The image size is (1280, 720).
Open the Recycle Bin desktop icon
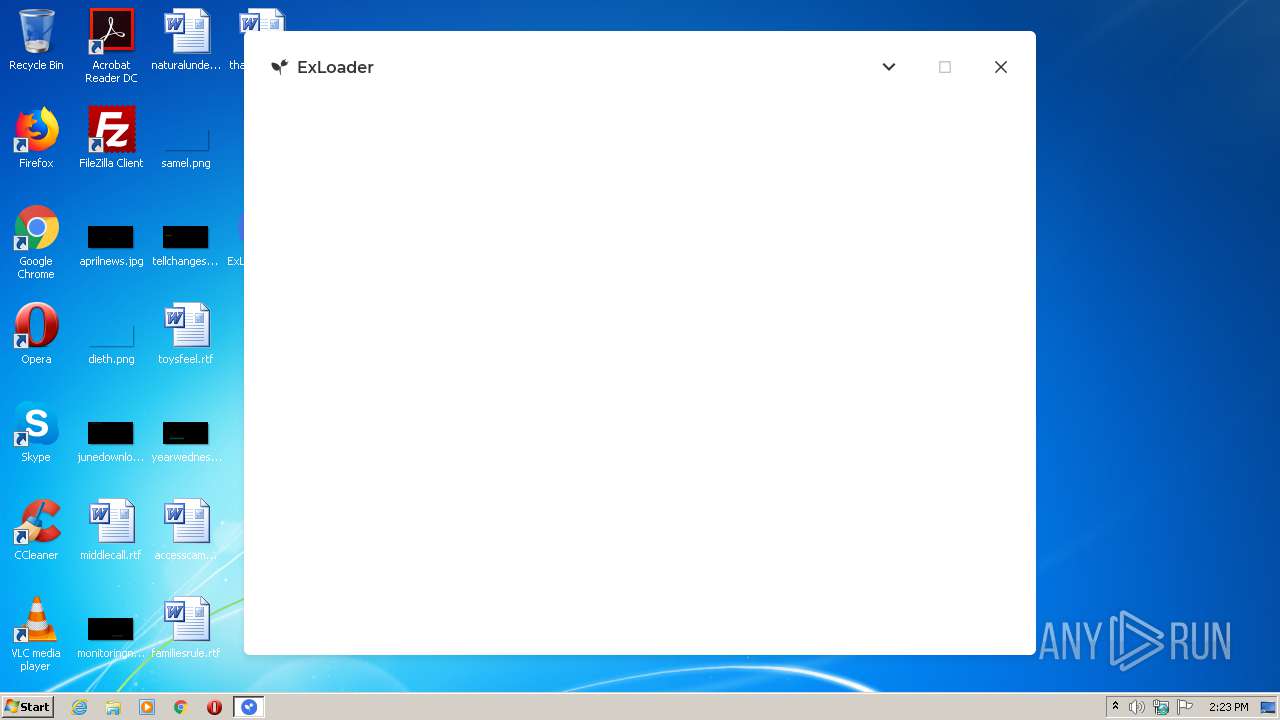coord(36,40)
